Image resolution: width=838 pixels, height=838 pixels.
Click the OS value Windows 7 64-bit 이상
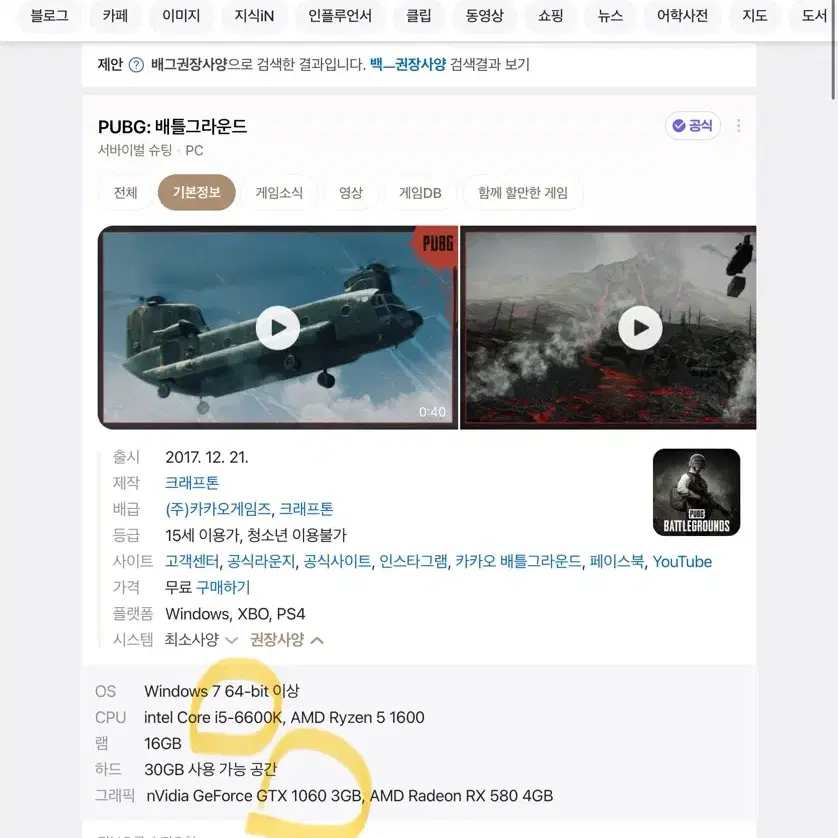click(222, 691)
